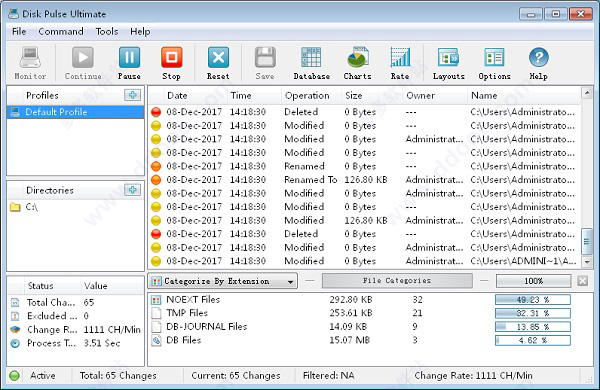Viewport: 600px width, 390px height.
Task: Click the 4.62 % progress bar
Action: [533, 340]
